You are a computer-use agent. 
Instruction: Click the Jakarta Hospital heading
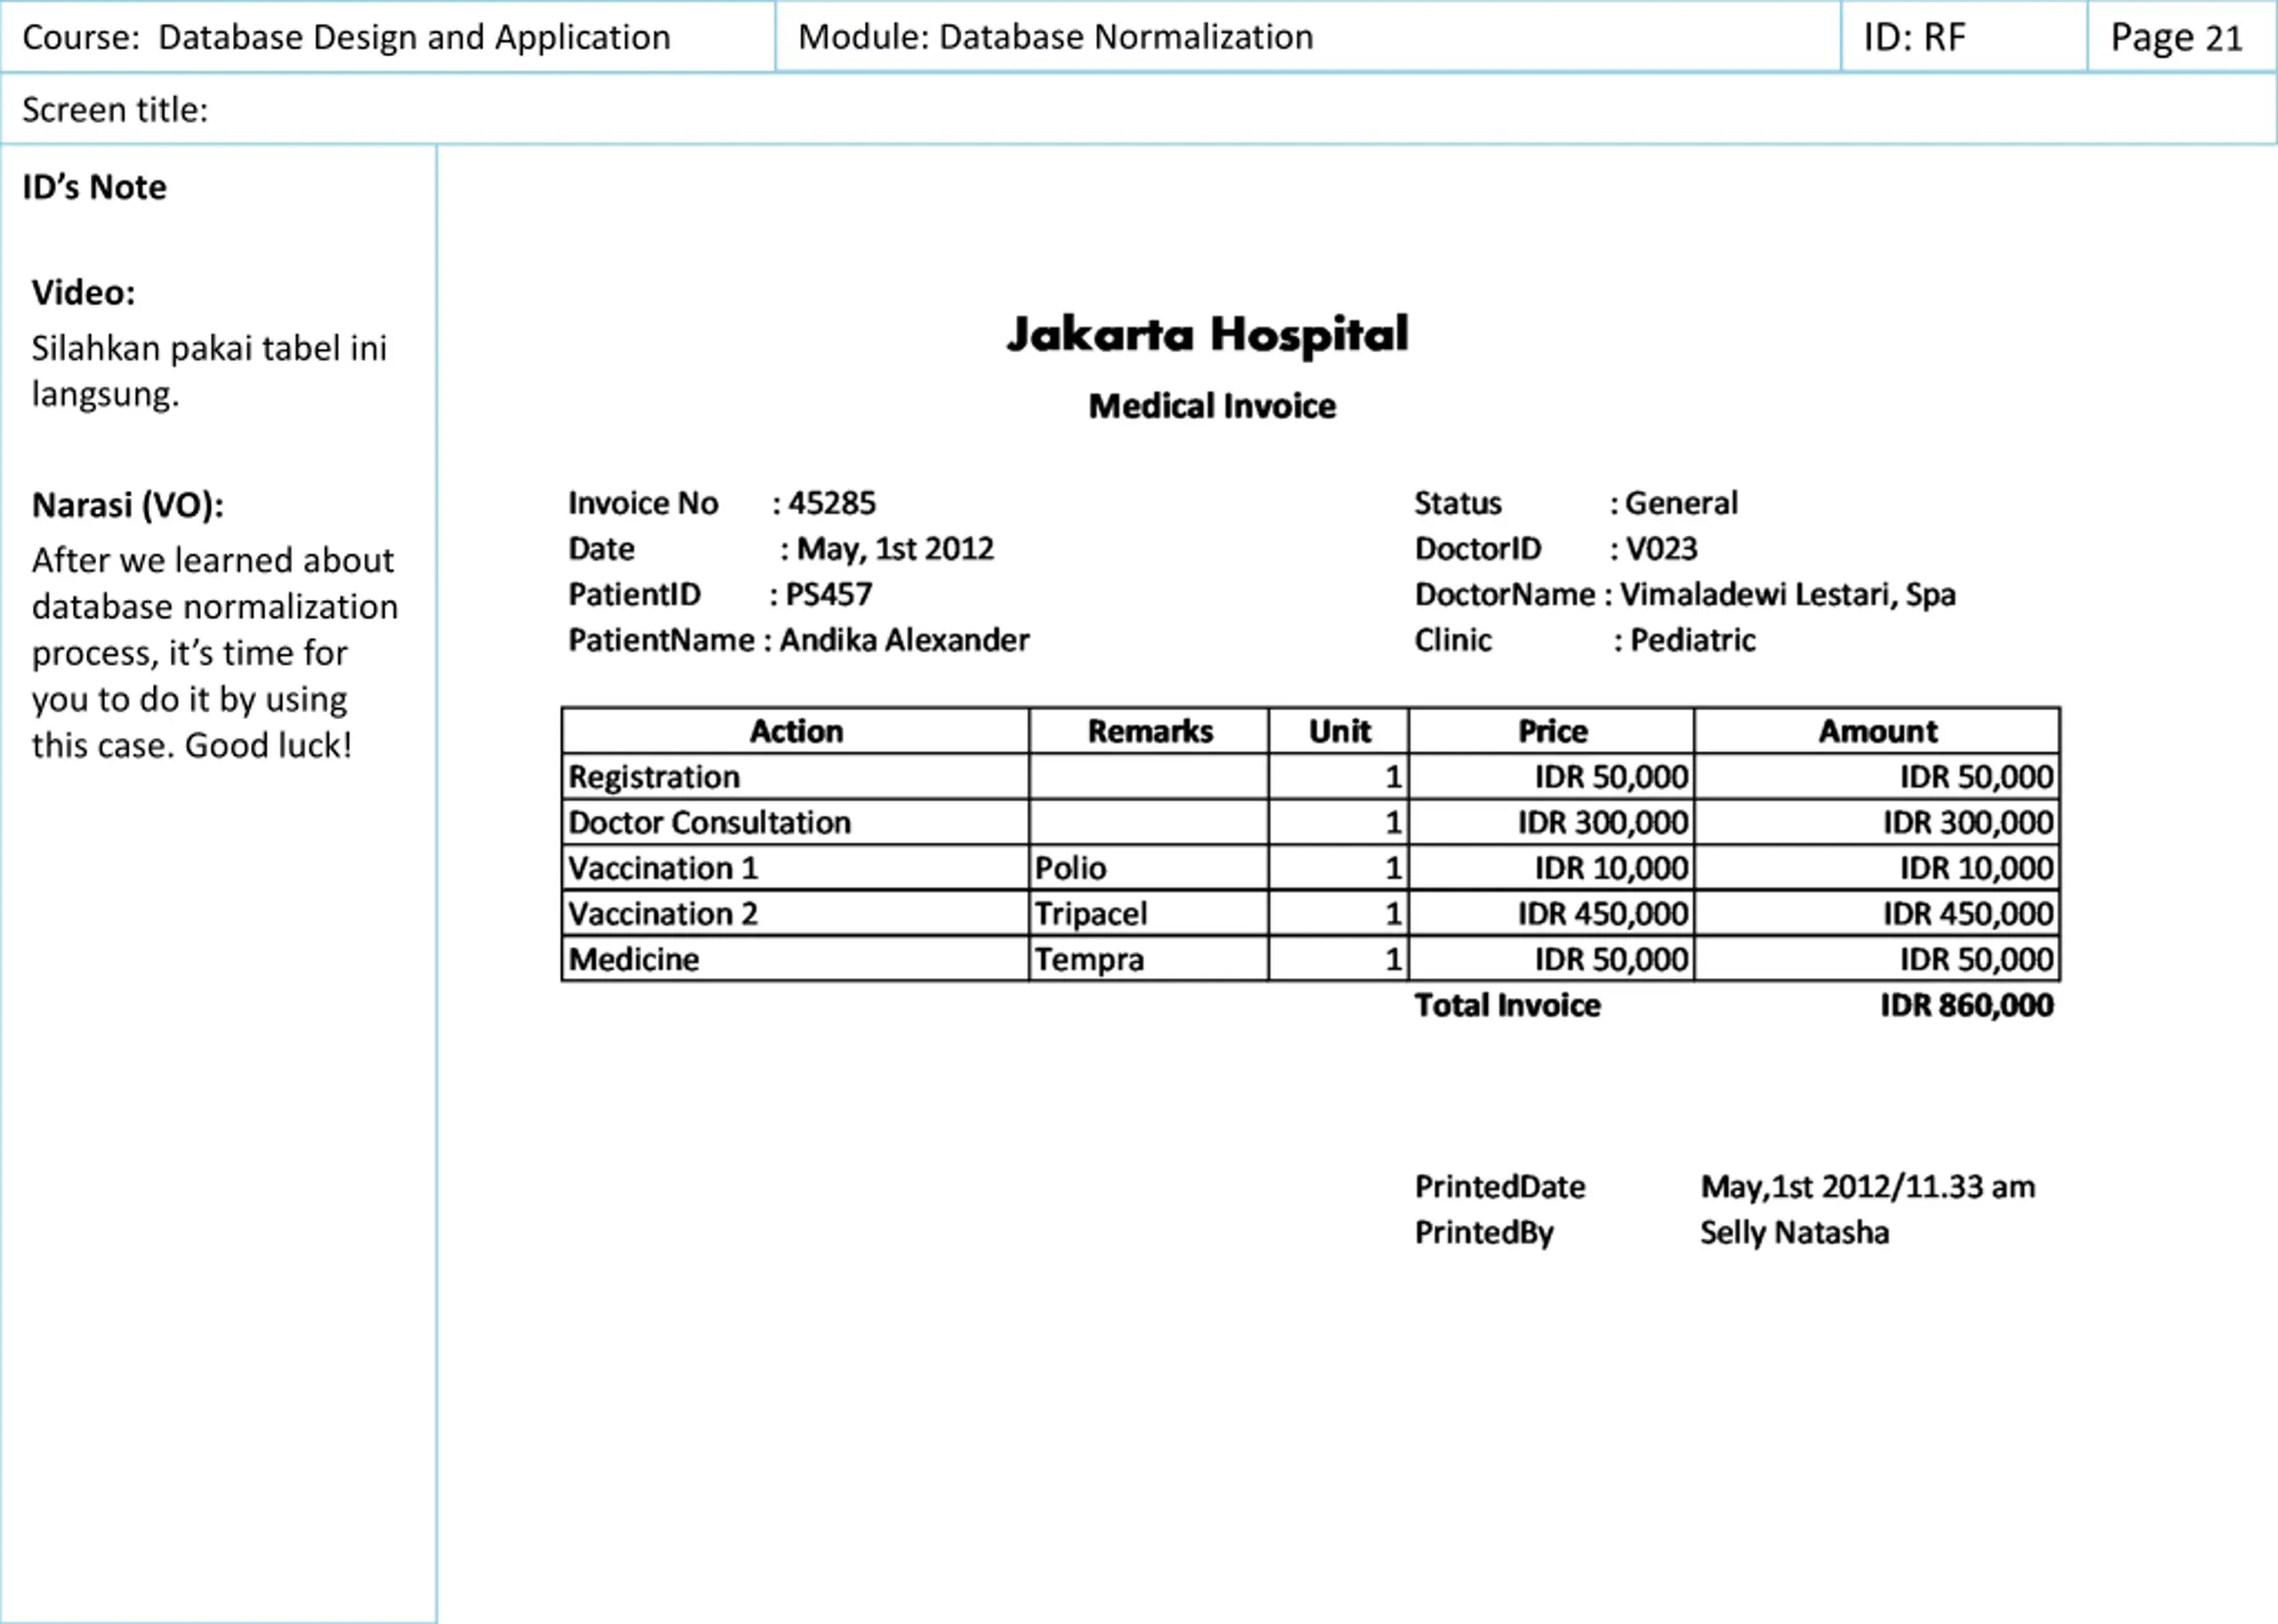(x=1207, y=335)
